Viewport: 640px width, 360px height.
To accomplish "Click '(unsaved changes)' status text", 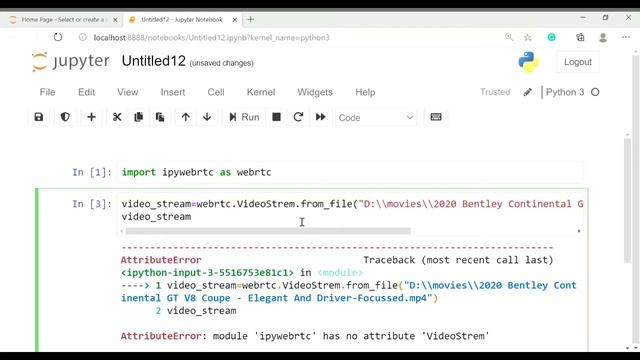I will 222,63.
